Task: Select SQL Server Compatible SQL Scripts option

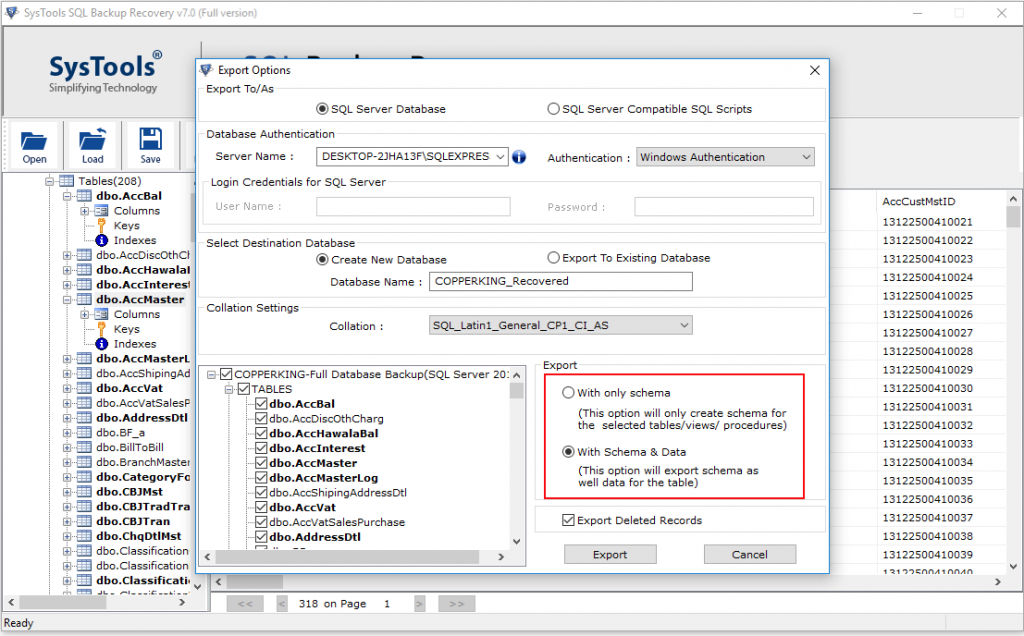Action: tap(553, 109)
